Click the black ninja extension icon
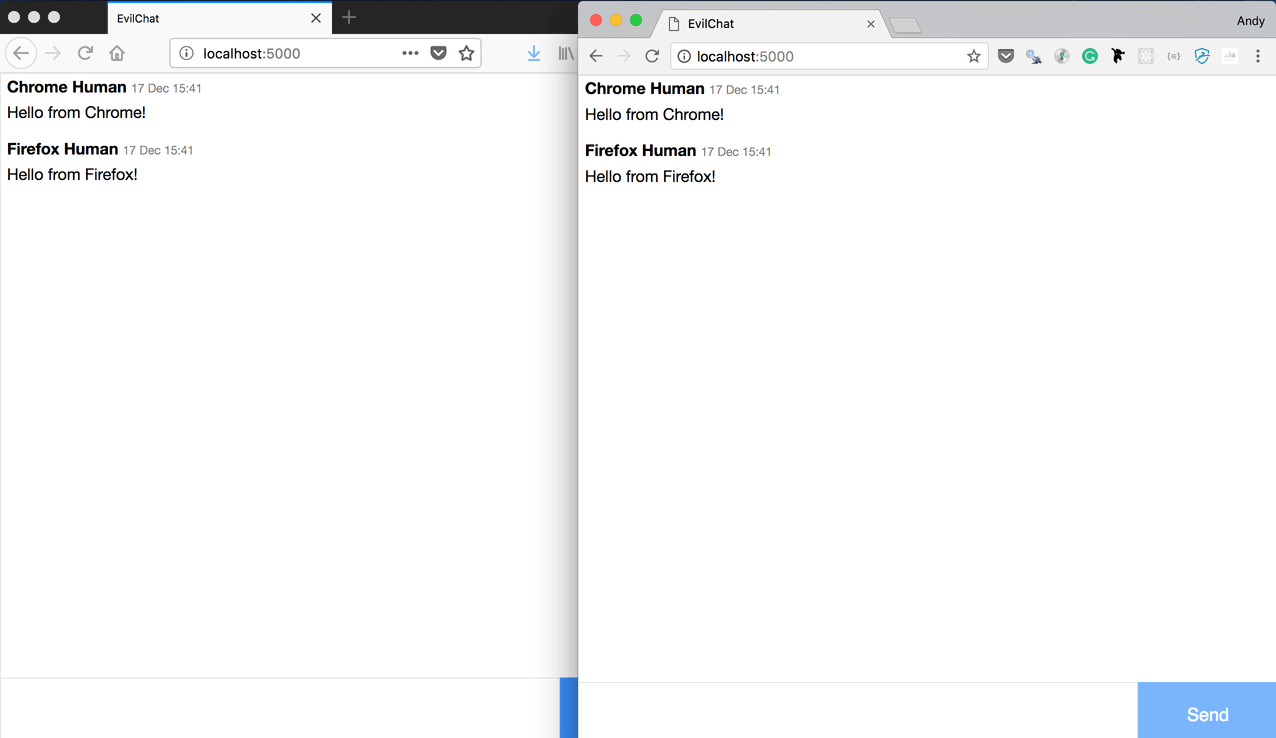 (1117, 56)
